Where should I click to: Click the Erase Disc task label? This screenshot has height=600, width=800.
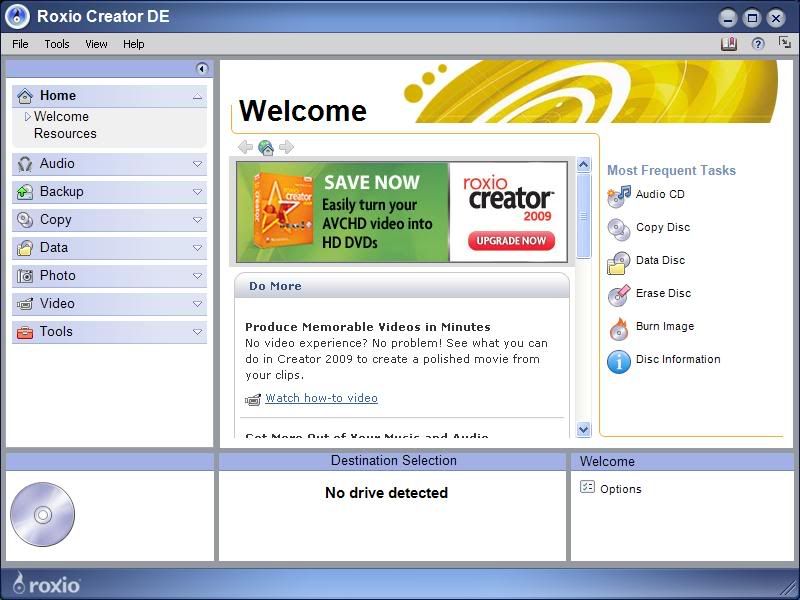coord(663,293)
